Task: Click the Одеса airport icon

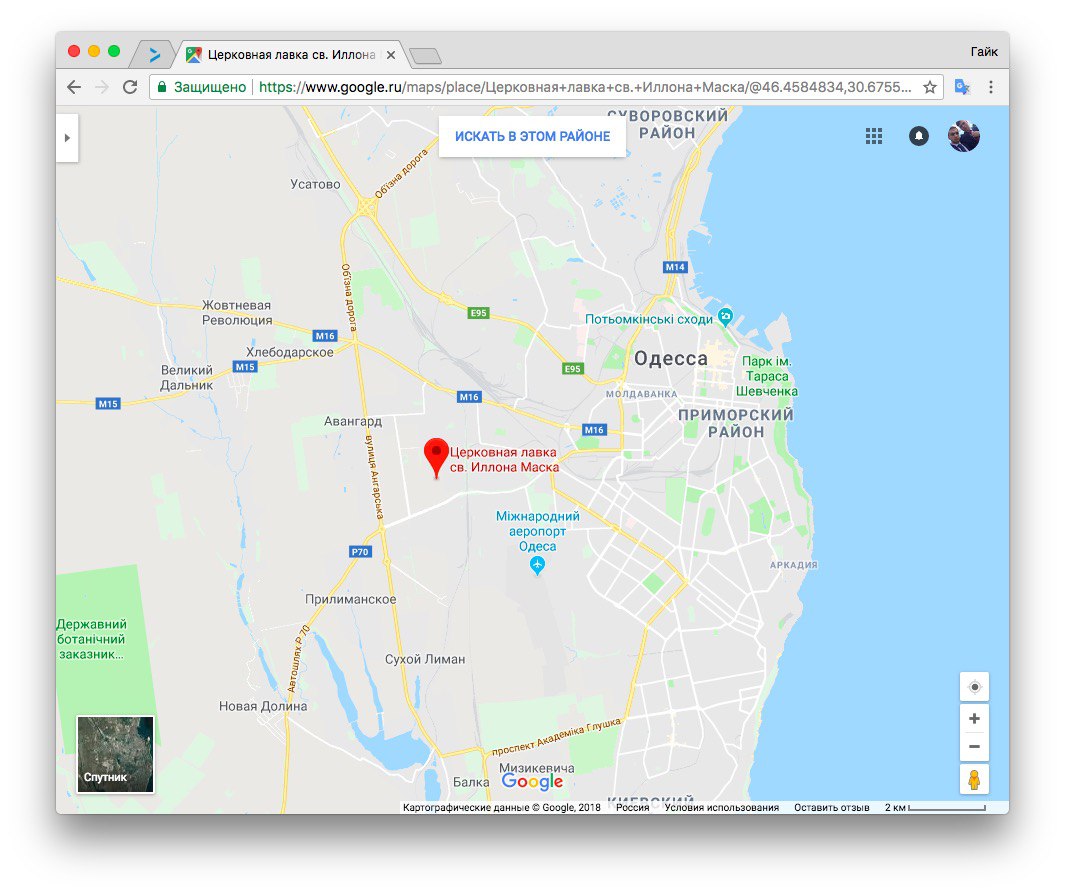Action: [x=537, y=565]
